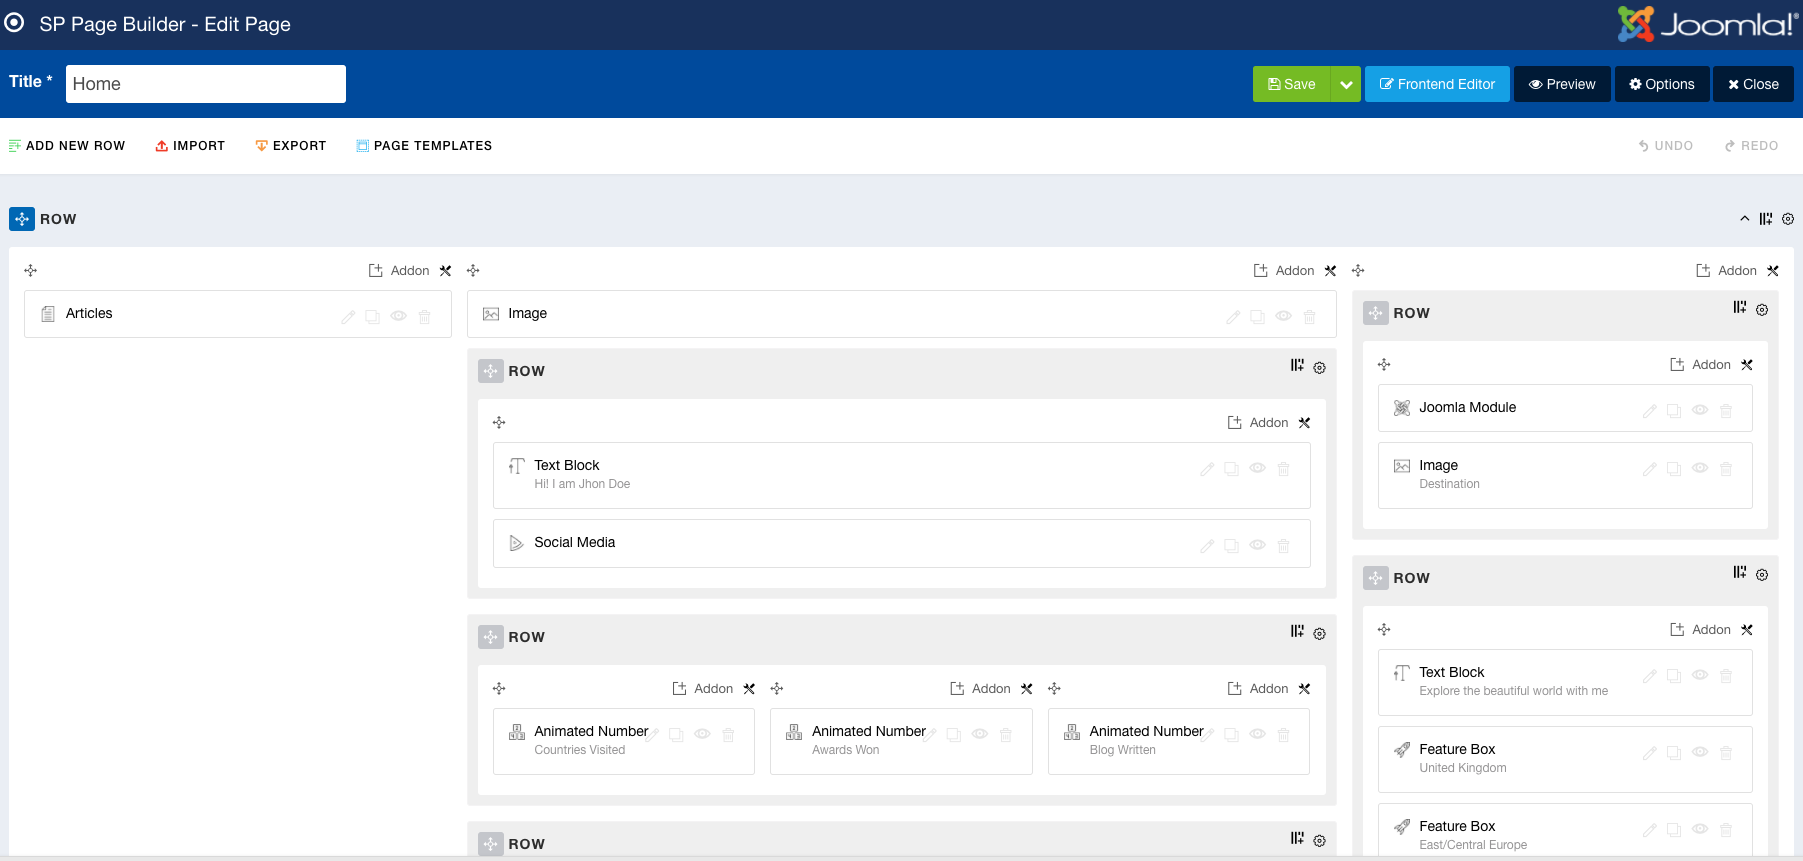
Task: Click Import in the toolbar
Action: click(190, 146)
